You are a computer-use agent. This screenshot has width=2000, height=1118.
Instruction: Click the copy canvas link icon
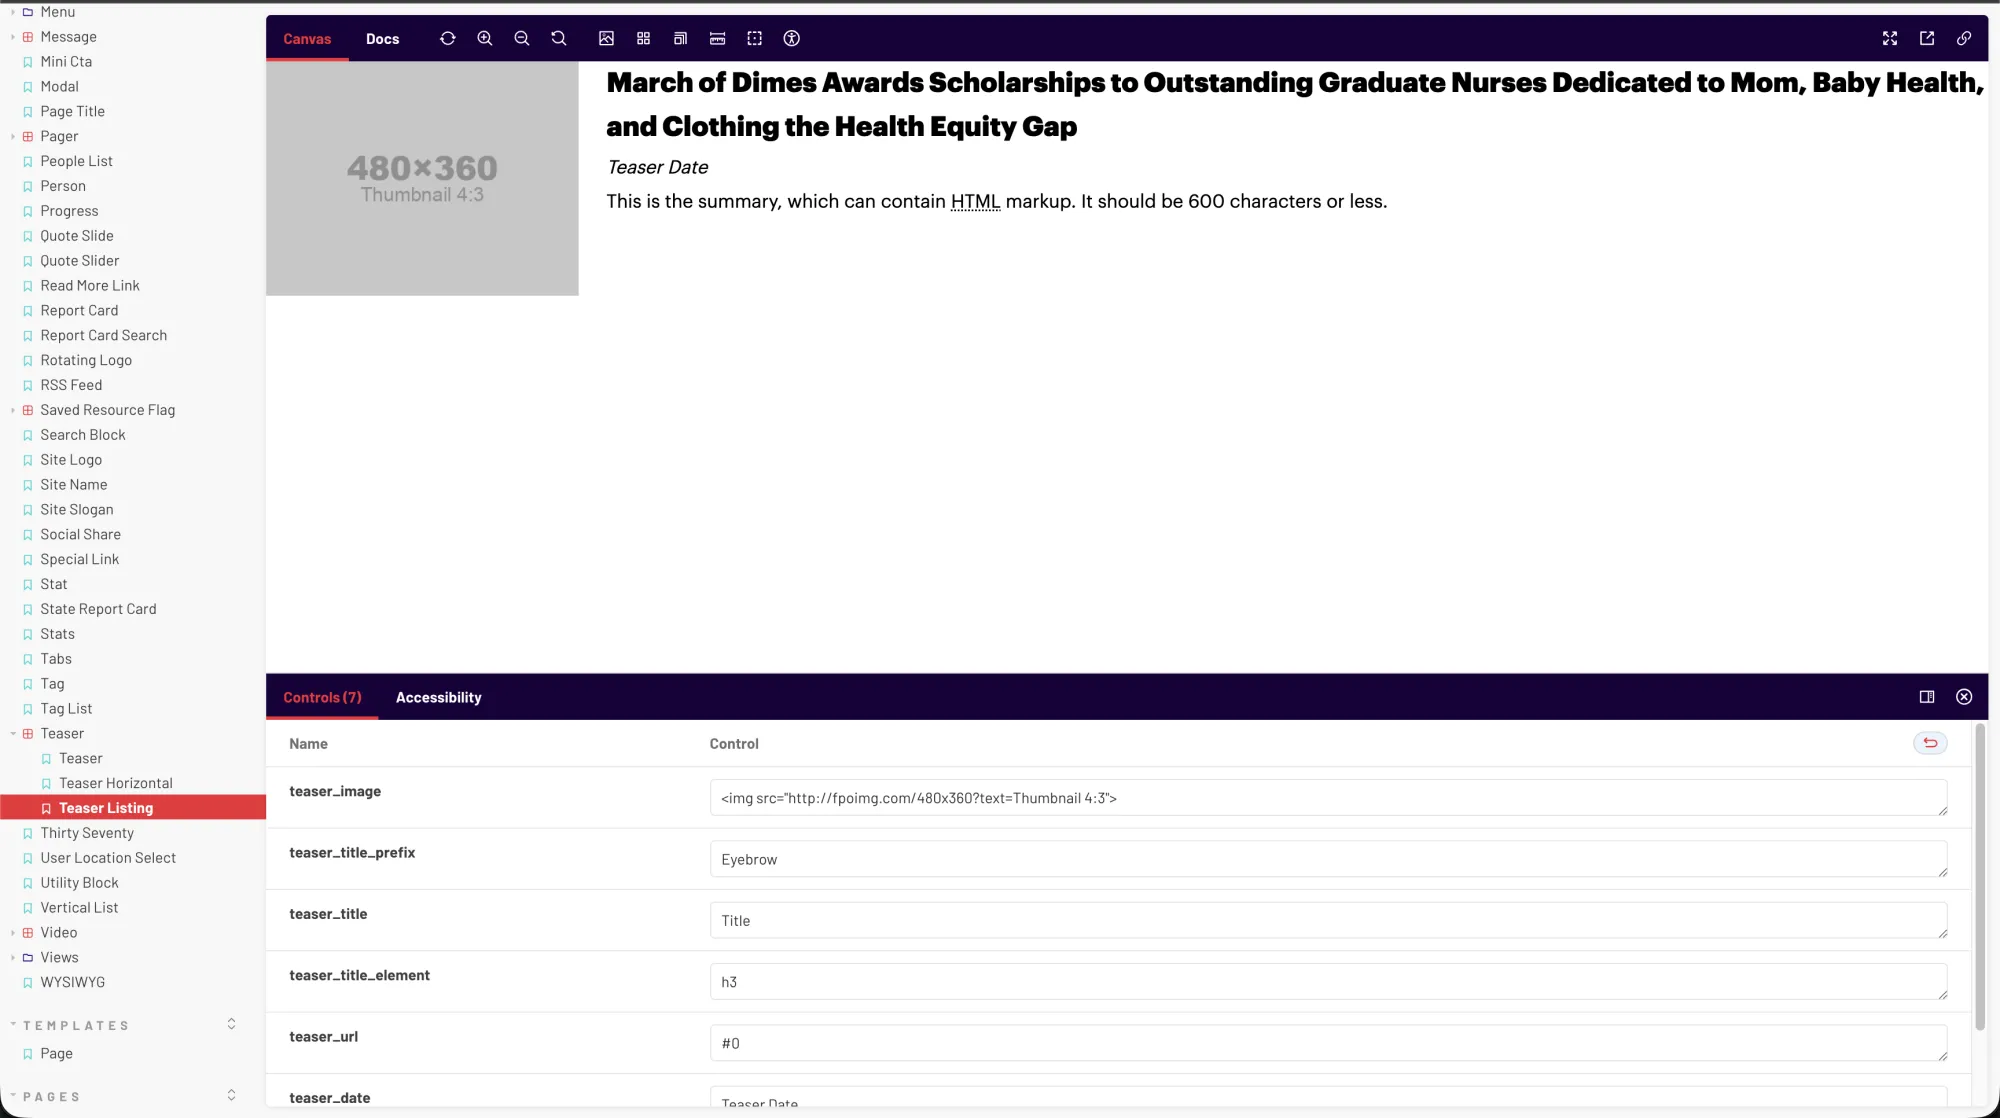click(1964, 38)
